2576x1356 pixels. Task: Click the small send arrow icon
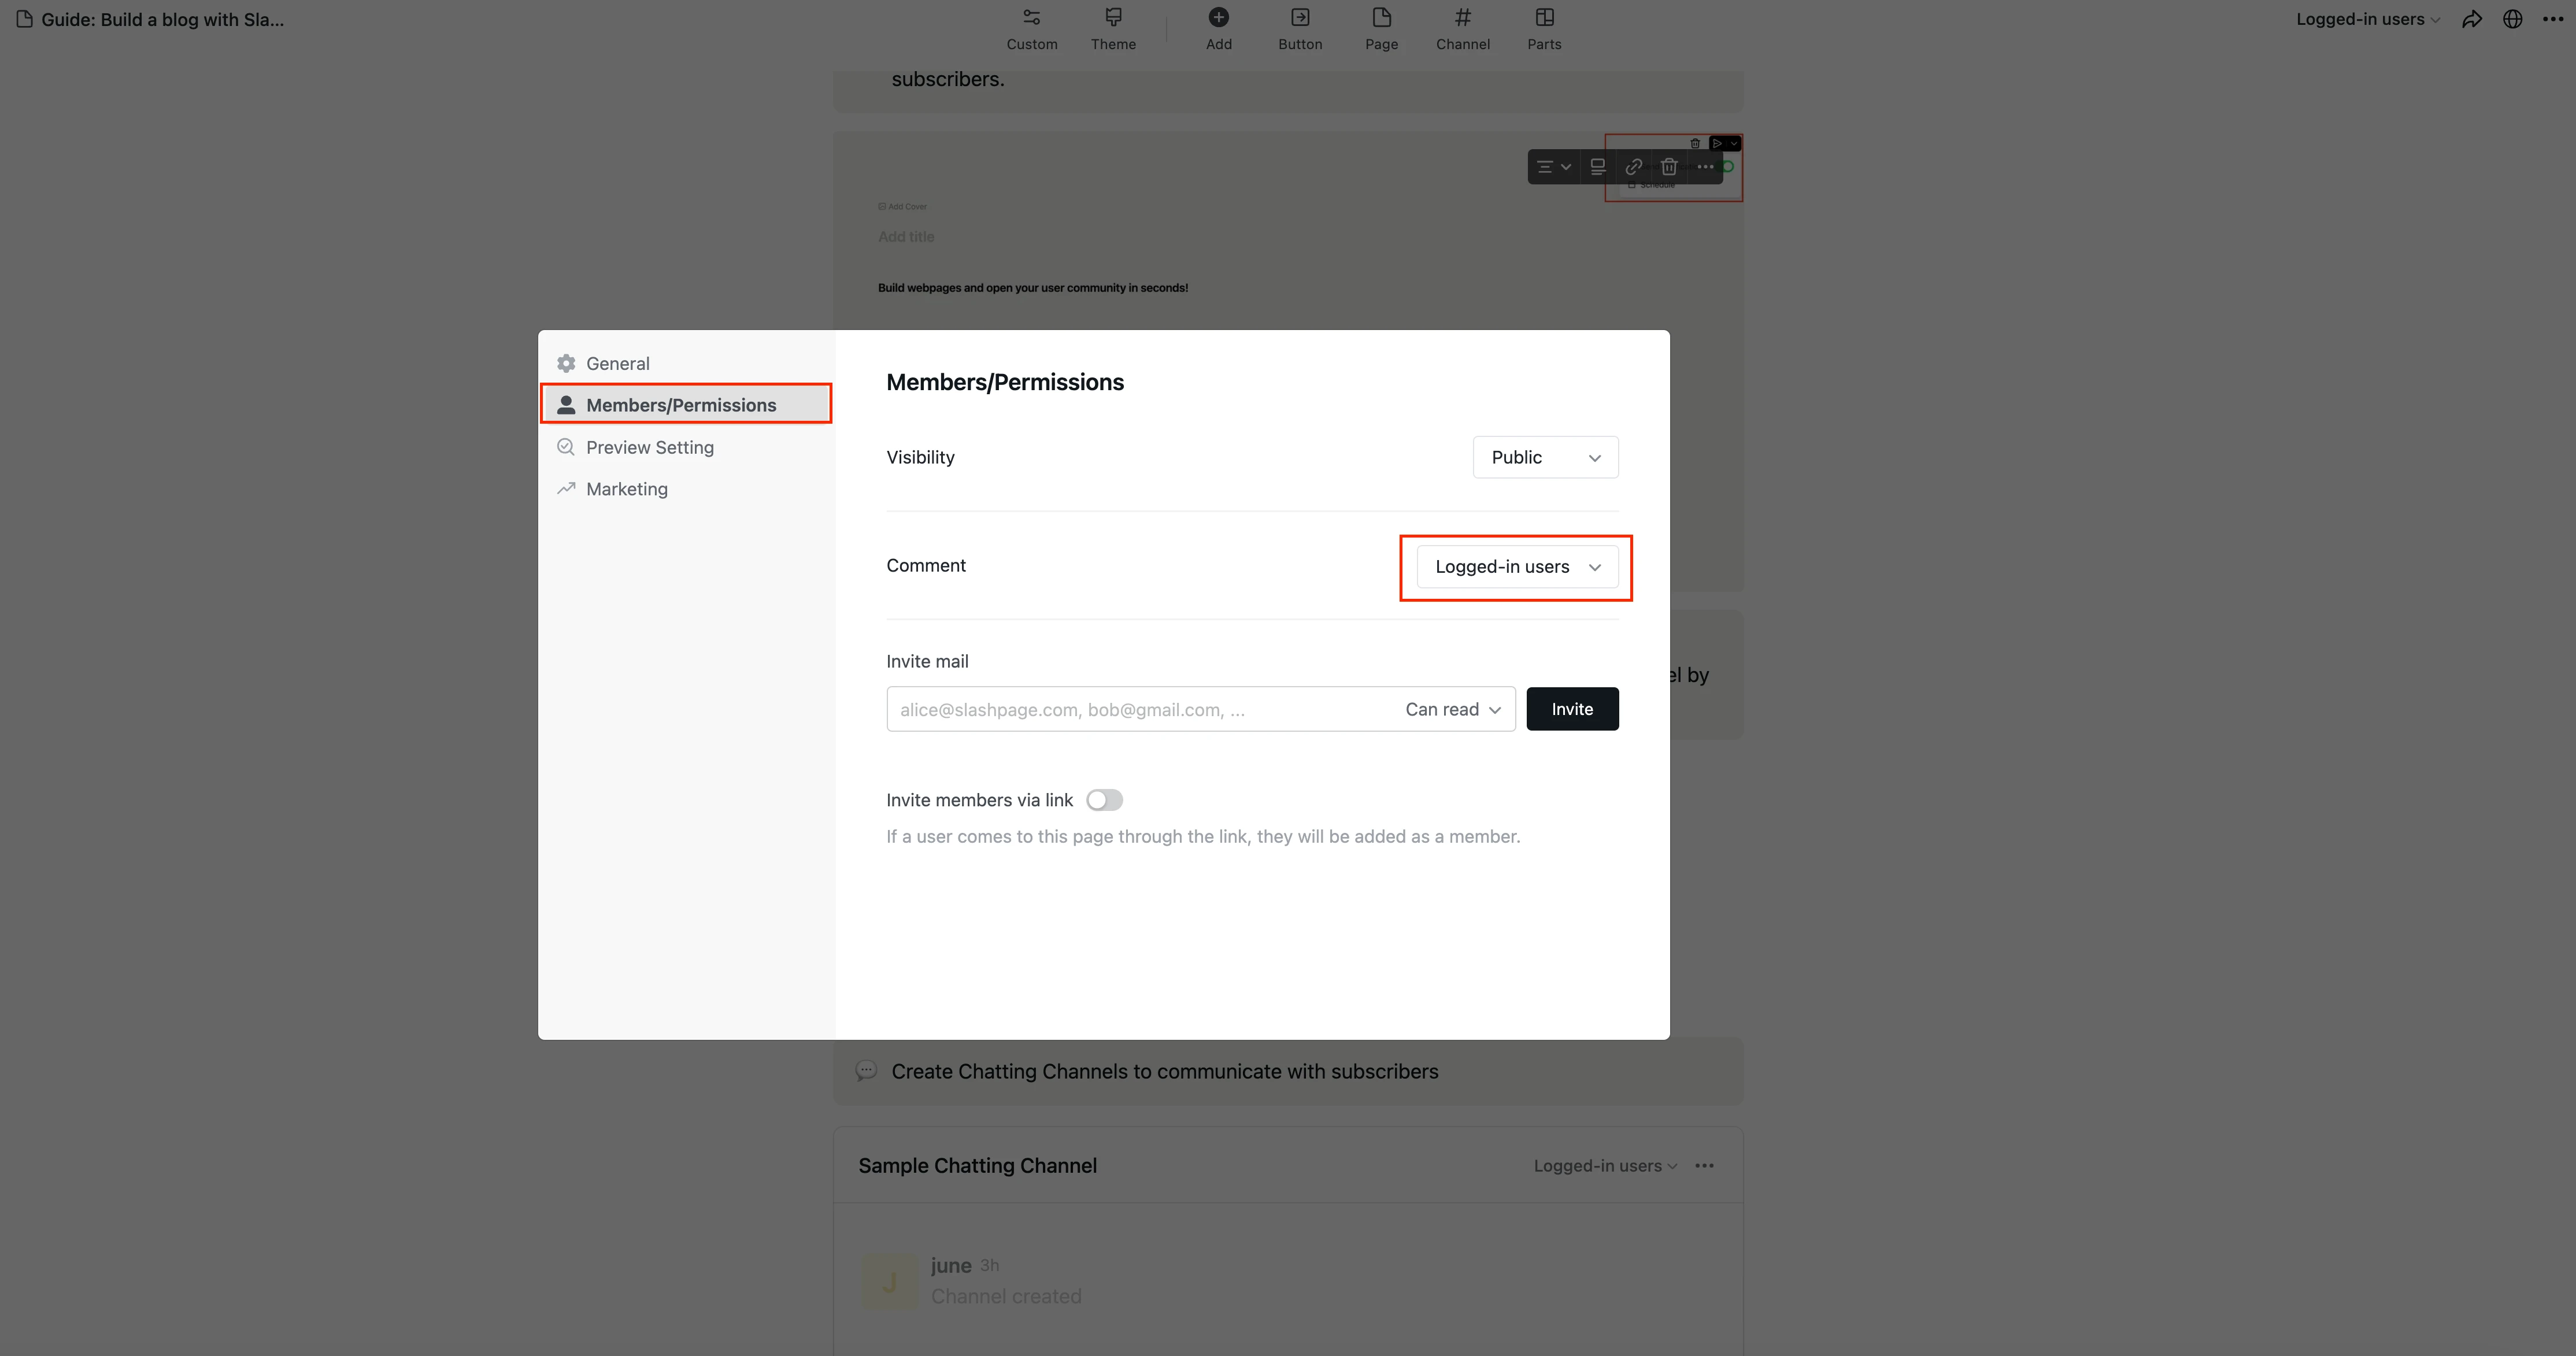[1717, 144]
